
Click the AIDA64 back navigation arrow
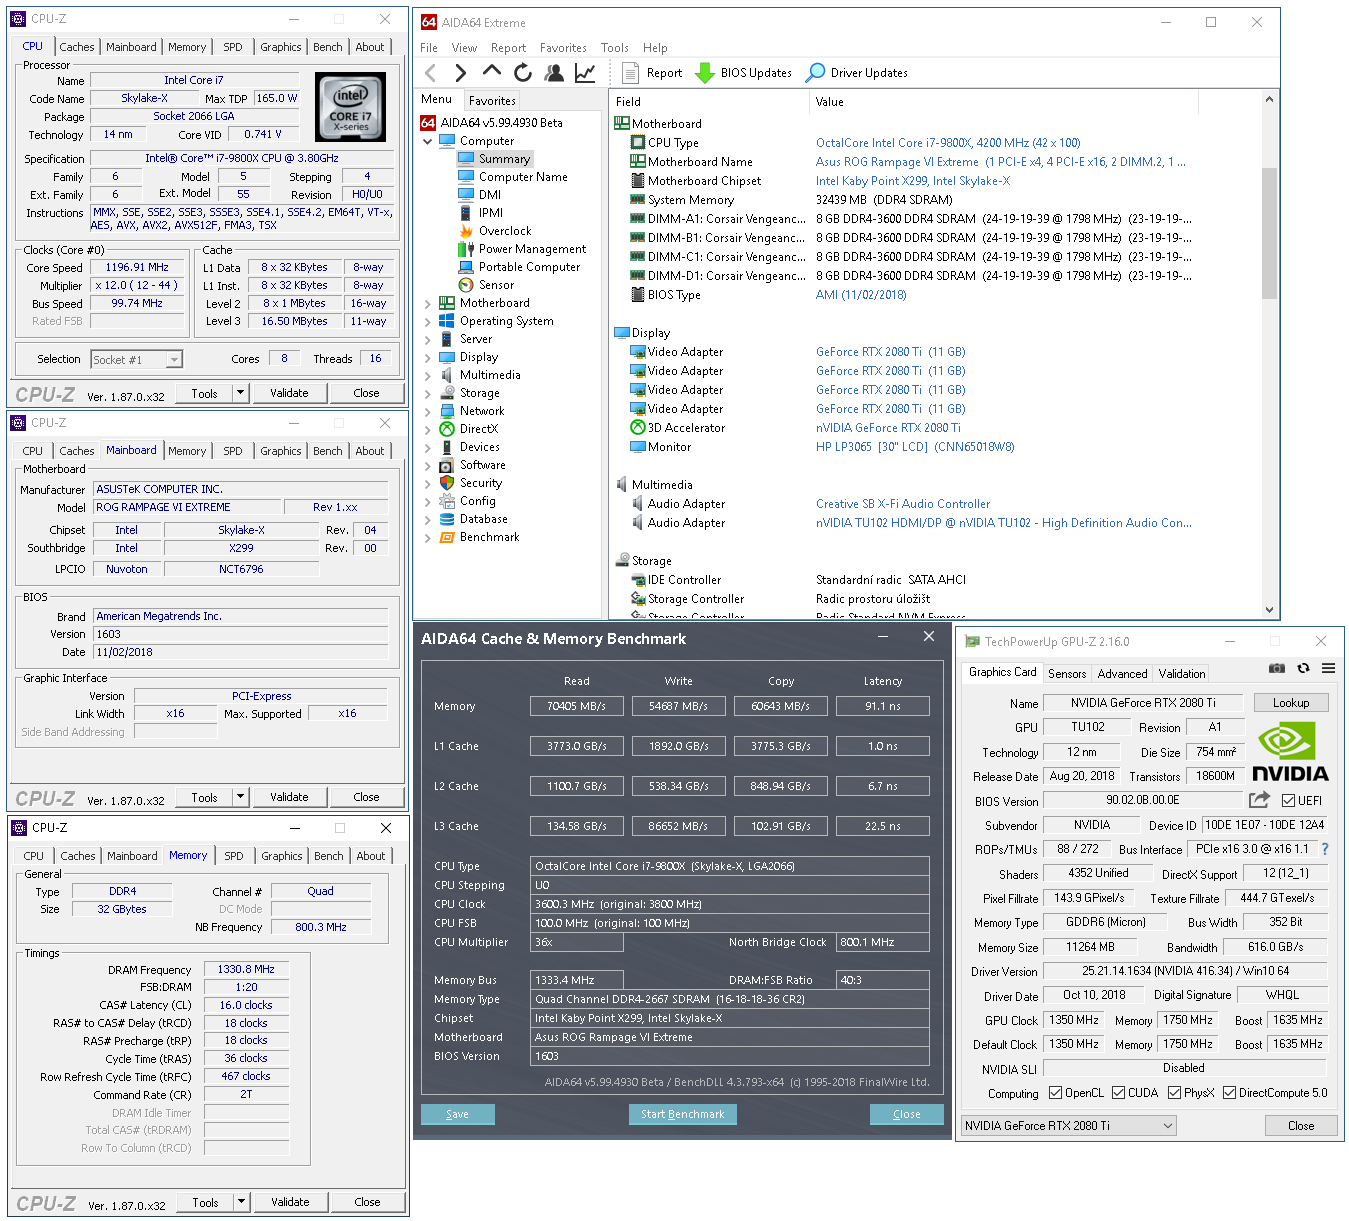[431, 73]
